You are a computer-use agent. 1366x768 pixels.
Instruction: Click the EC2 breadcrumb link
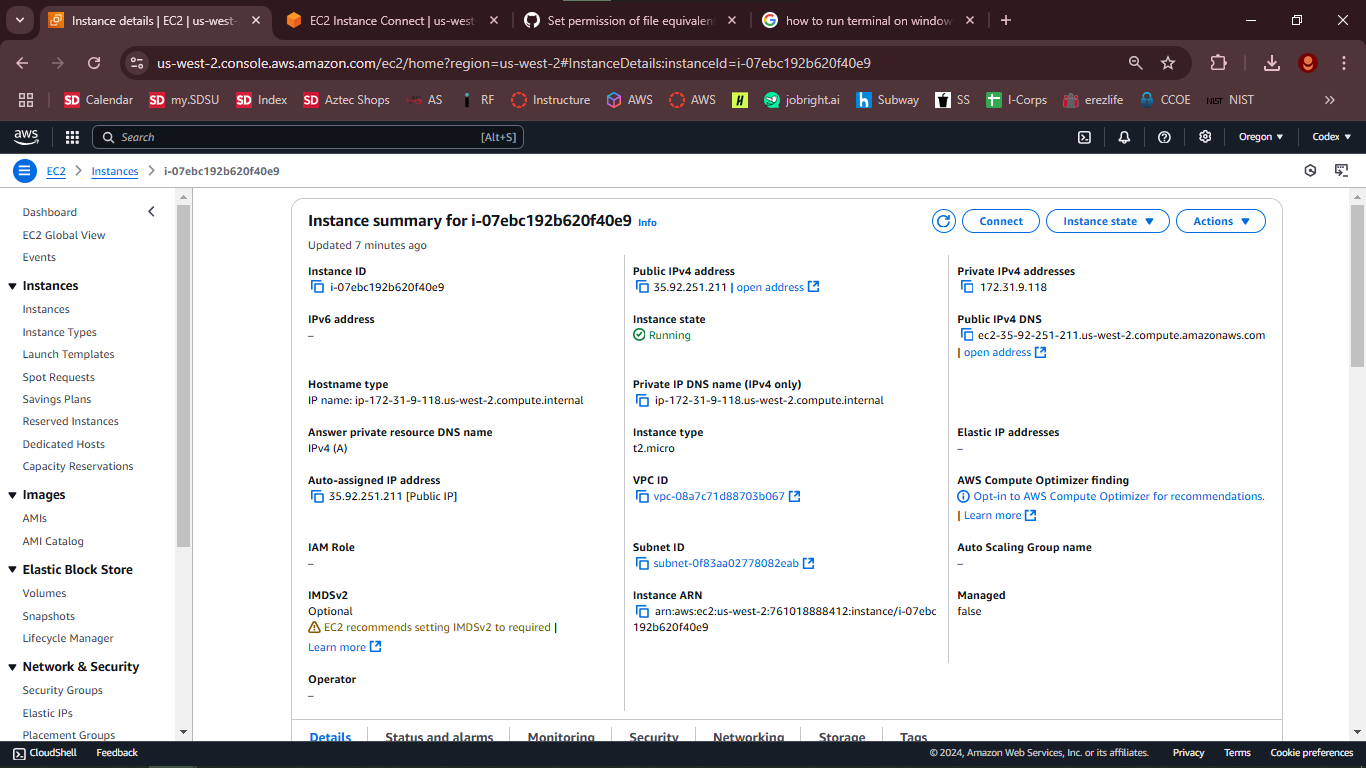click(56, 171)
